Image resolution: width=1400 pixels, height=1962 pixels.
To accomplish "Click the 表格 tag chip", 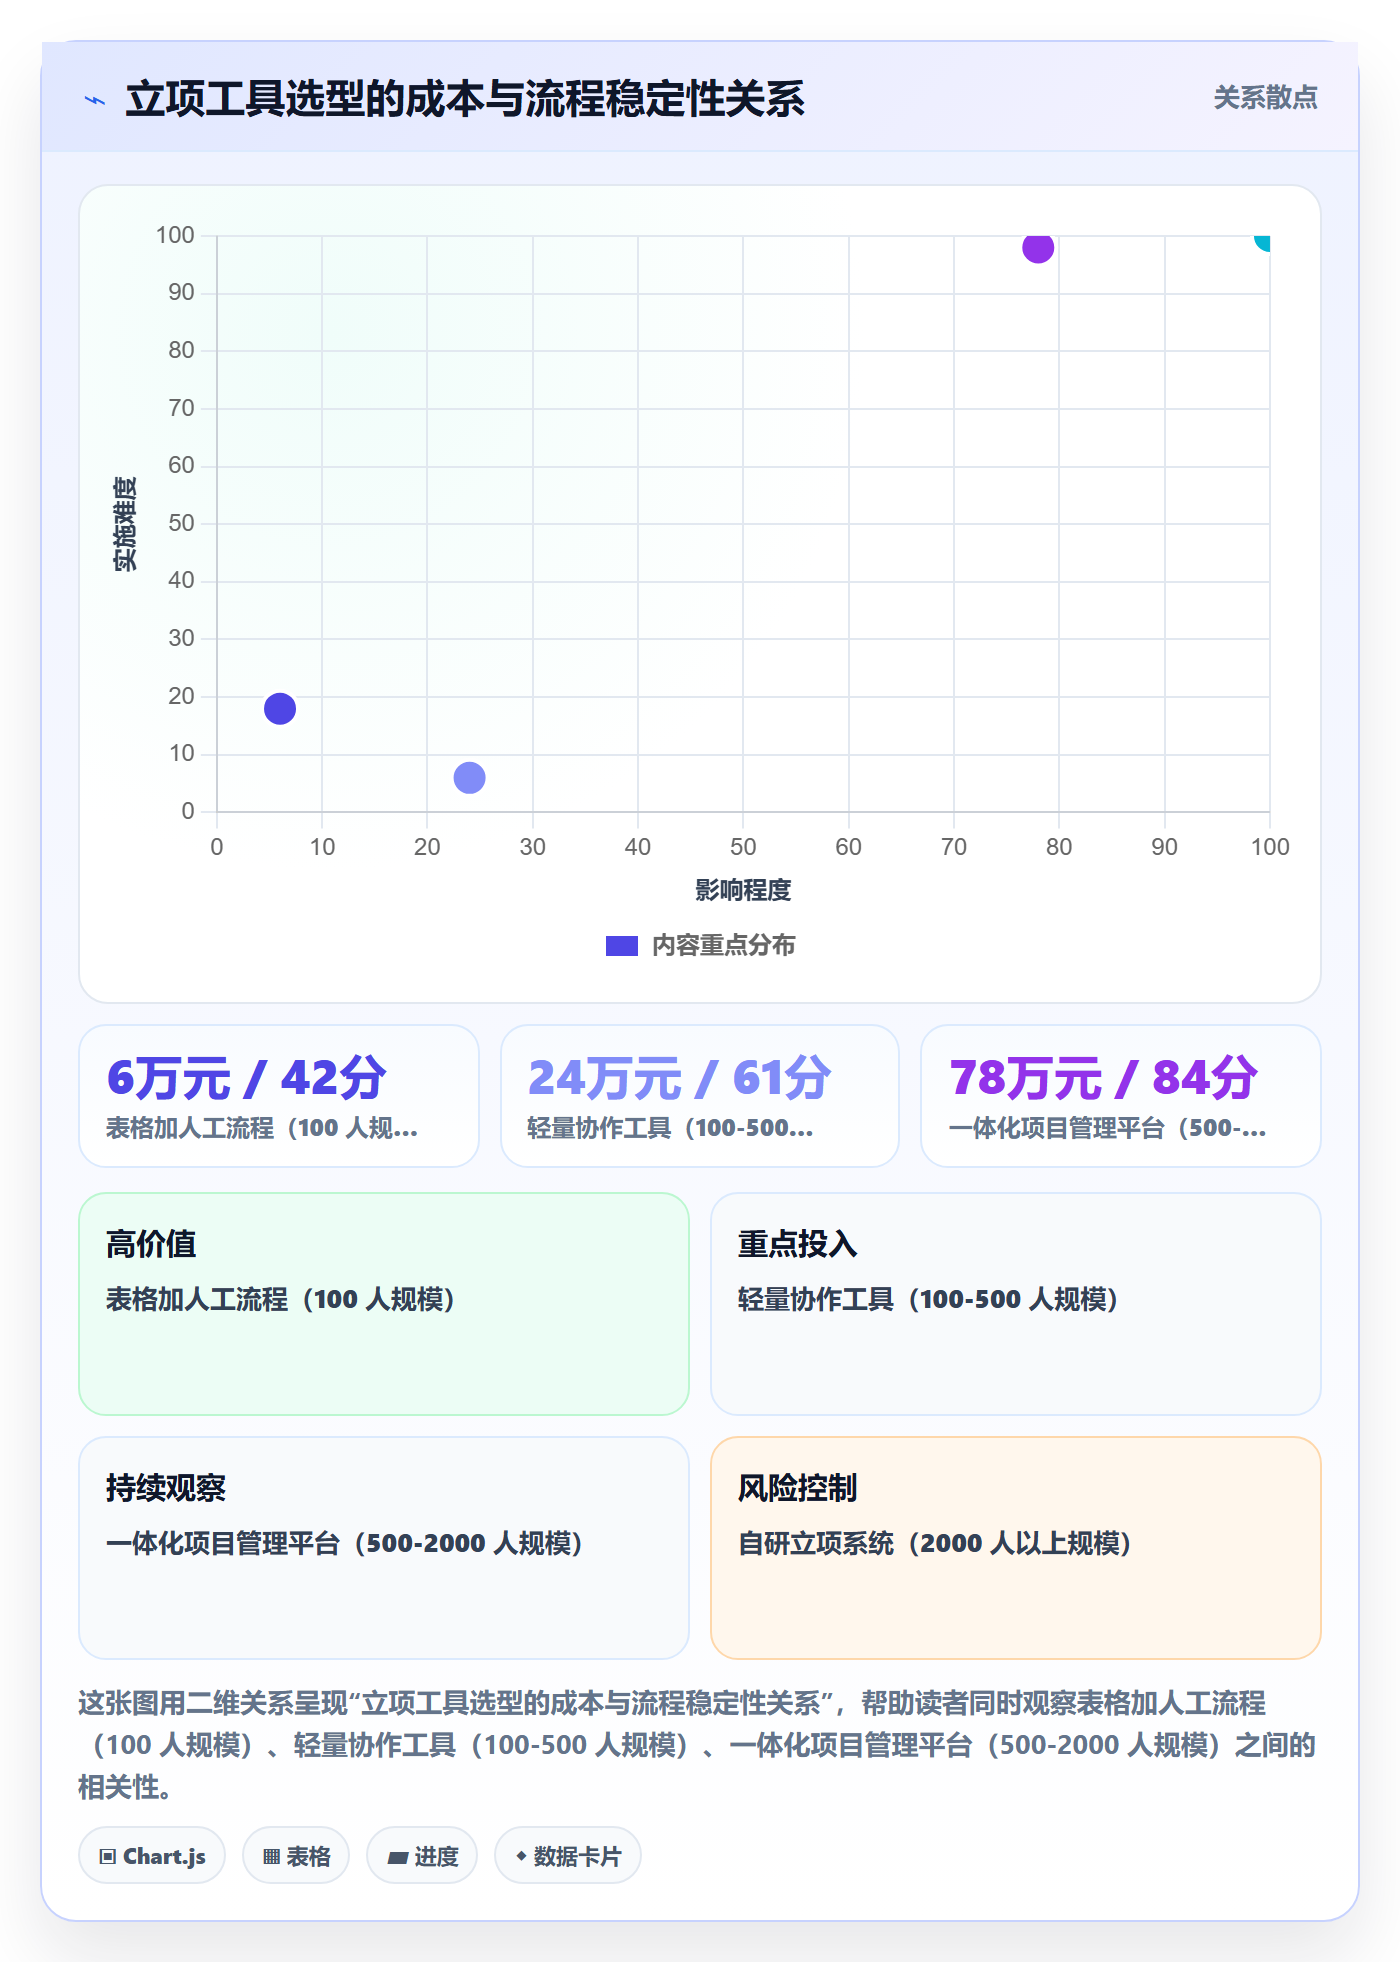I will pos(296,1856).
